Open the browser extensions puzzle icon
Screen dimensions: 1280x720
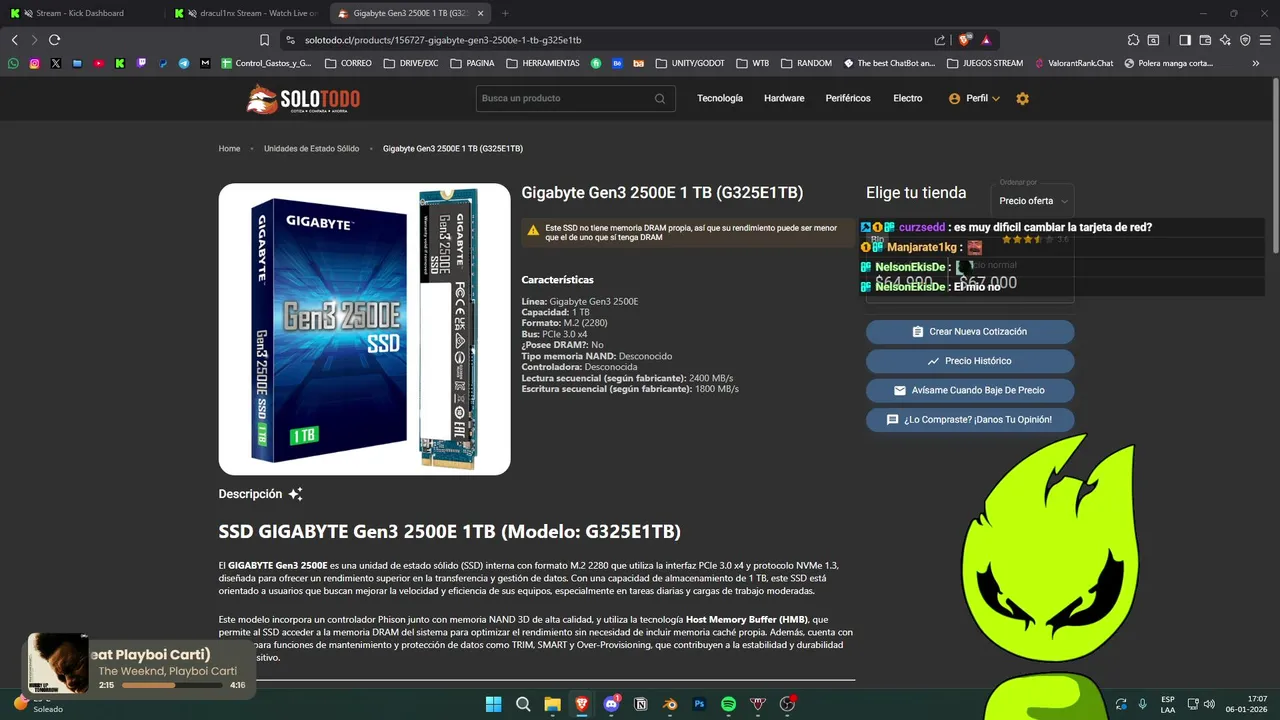pos(1133,40)
